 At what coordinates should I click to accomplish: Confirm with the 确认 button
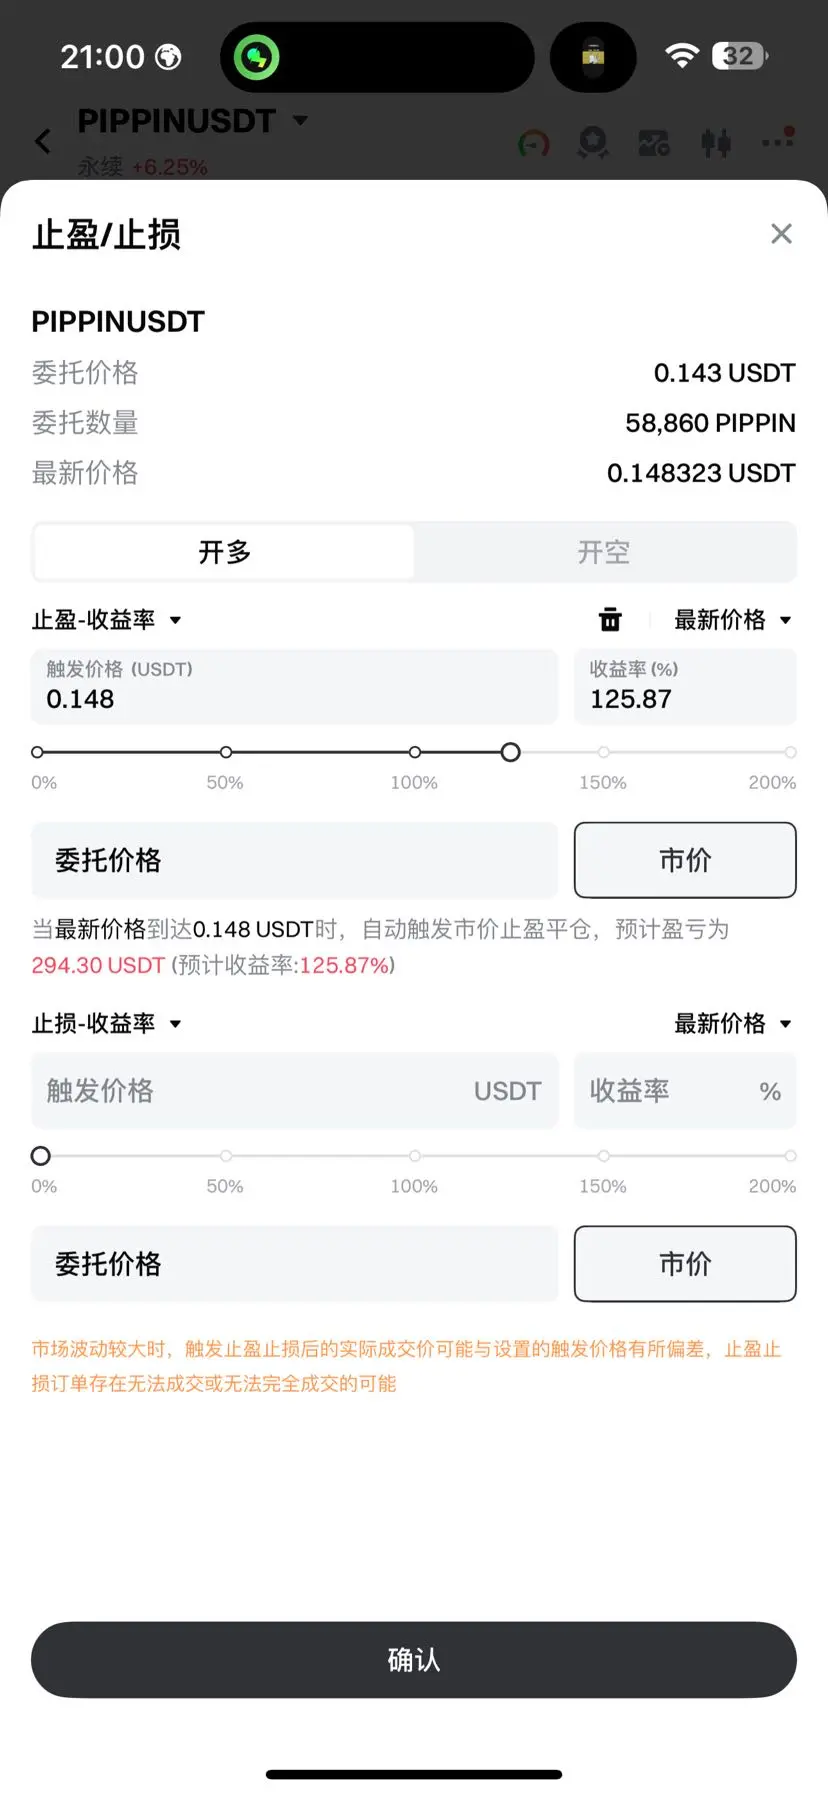(414, 1660)
